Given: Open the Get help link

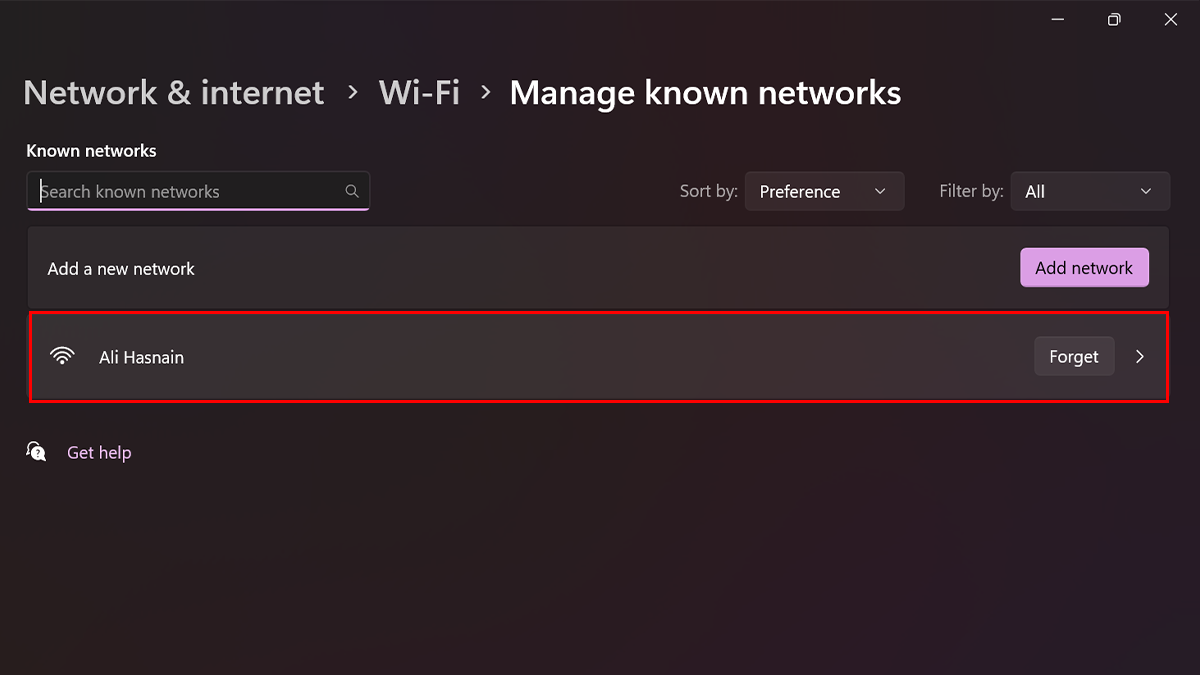Looking at the screenshot, I should 99,453.
